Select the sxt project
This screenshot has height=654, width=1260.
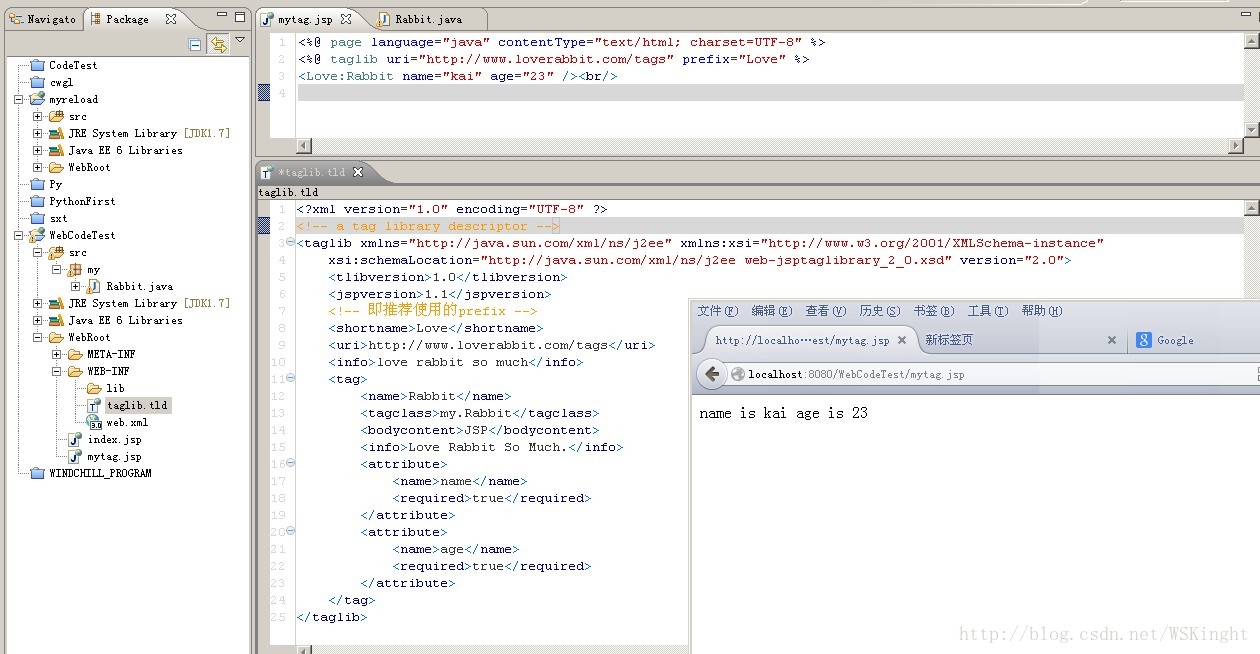(x=58, y=218)
